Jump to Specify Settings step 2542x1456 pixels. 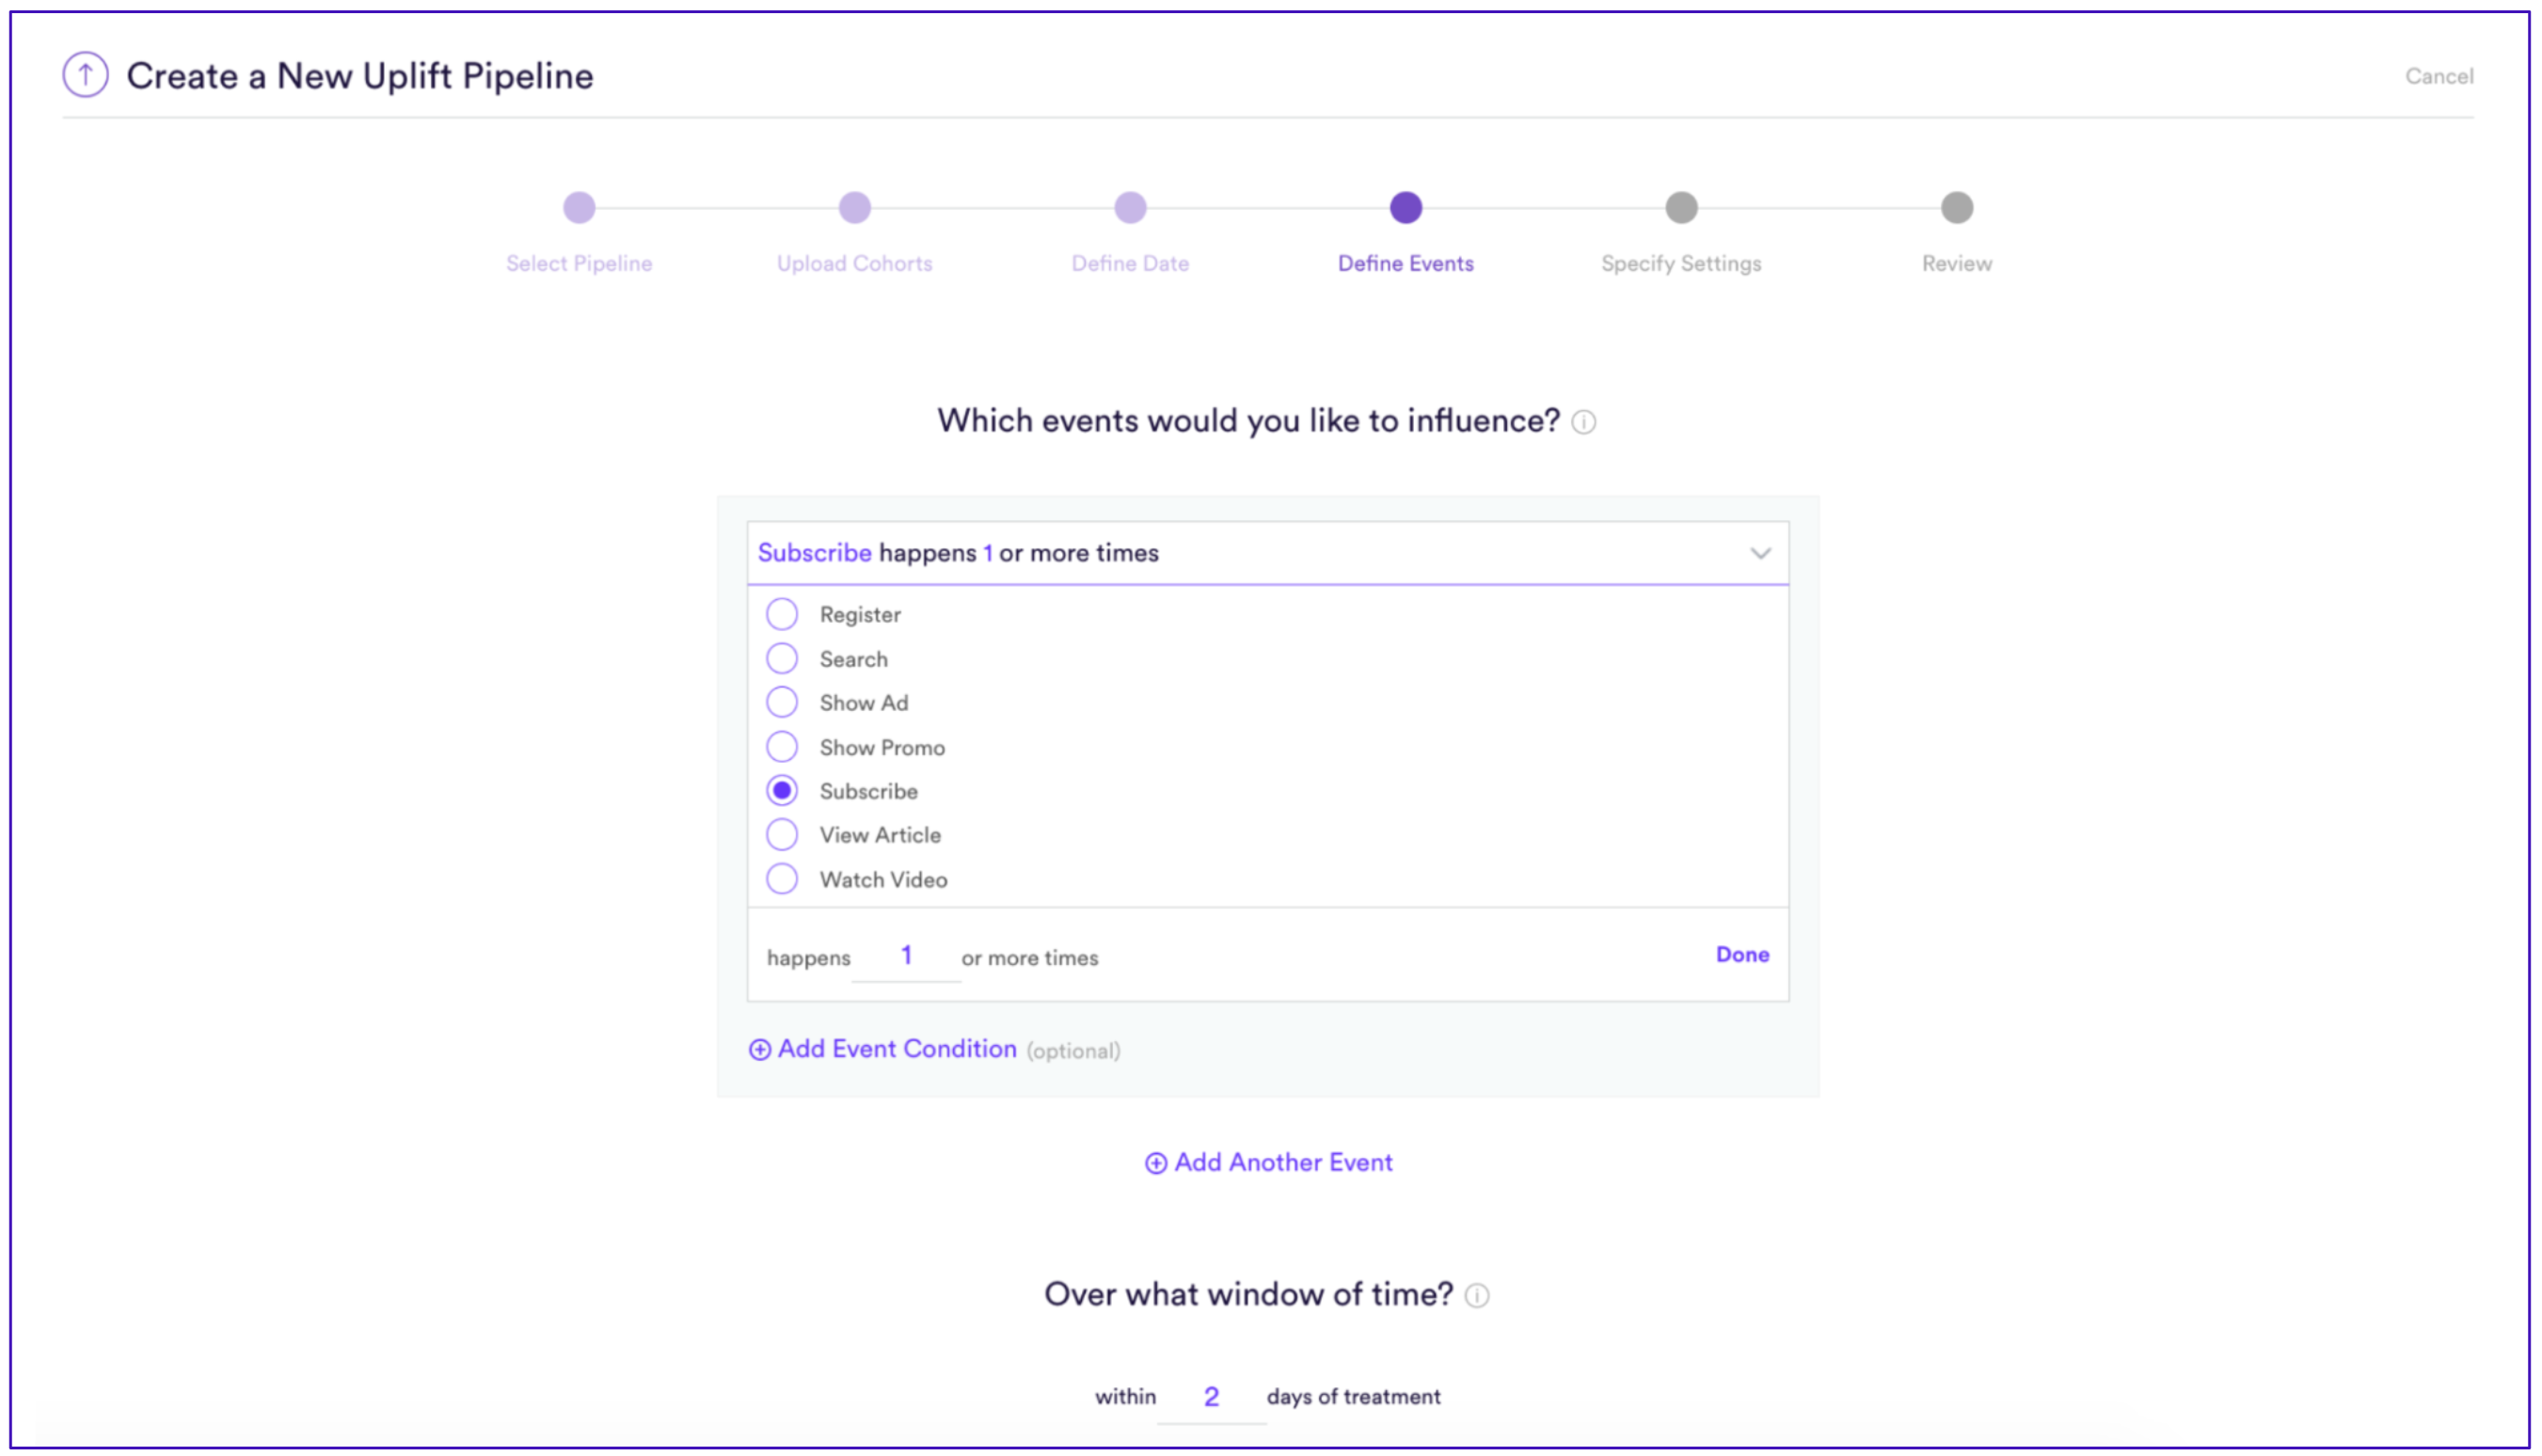pyautogui.click(x=1682, y=208)
